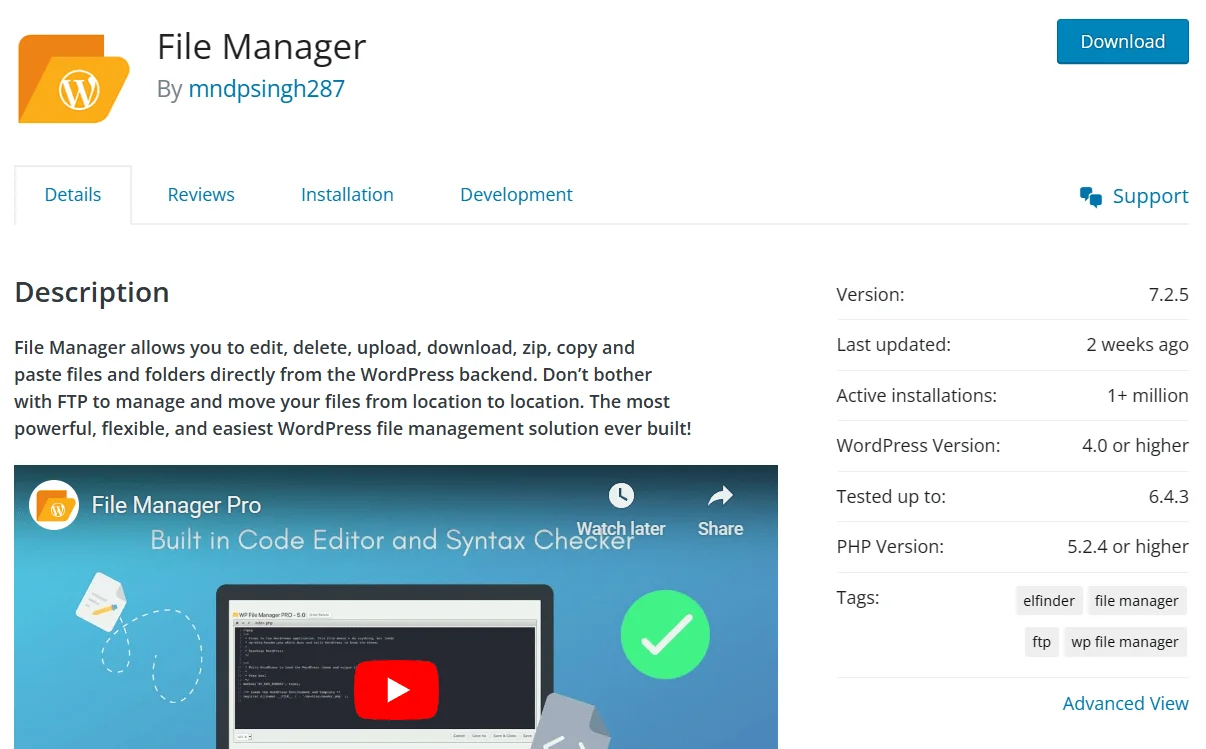Select the wp file manager tag
Image resolution: width=1206 pixels, height=749 pixels.
coord(1125,642)
